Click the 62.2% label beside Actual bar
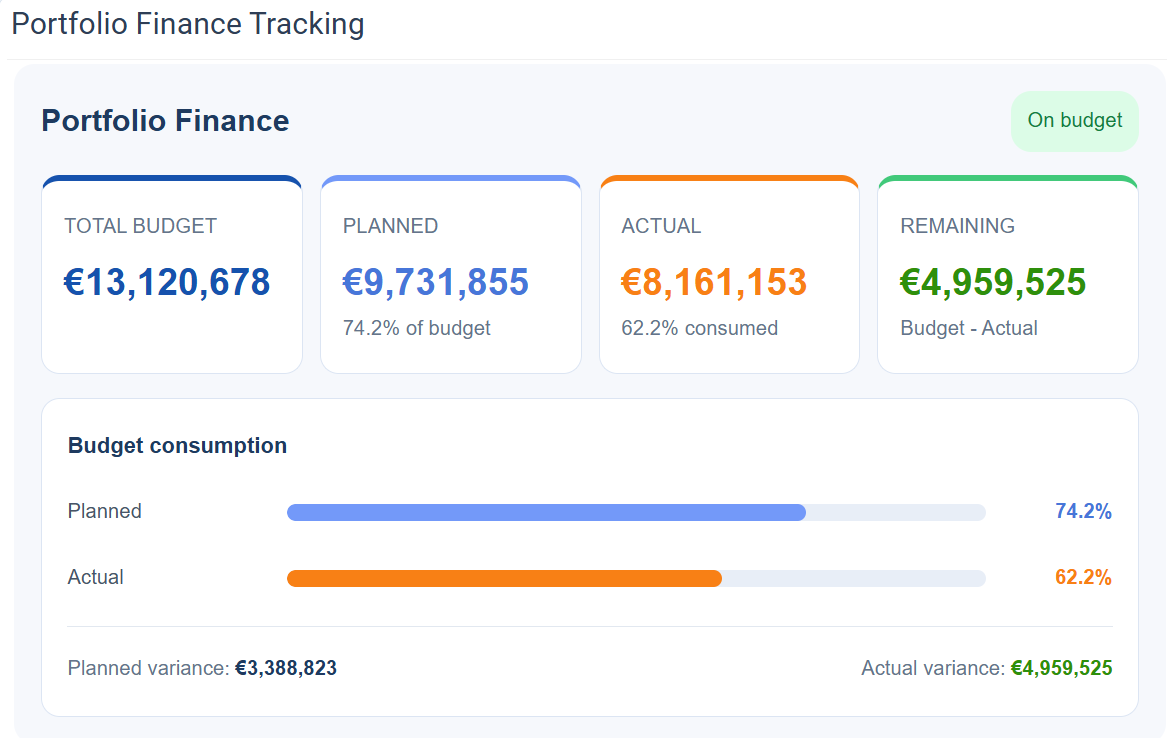 1083,577
